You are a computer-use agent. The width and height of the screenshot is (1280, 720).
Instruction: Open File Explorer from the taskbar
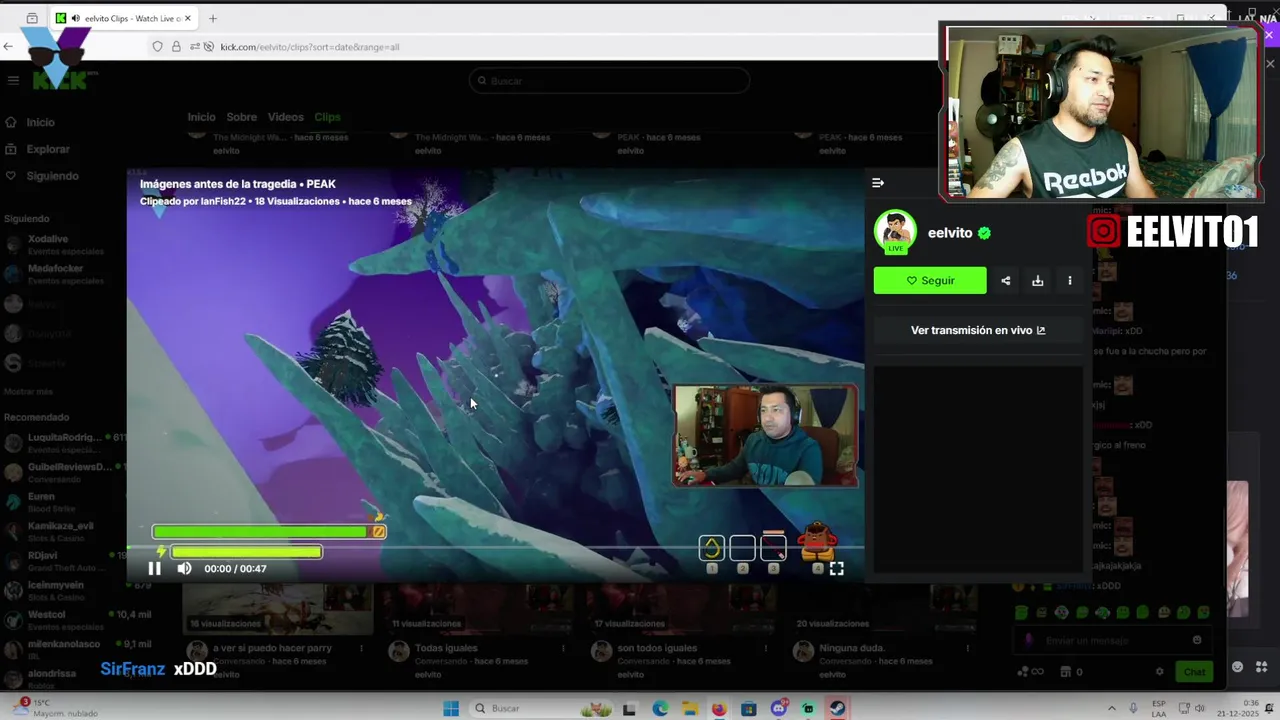pyautogui.click(x=690, y=709)
